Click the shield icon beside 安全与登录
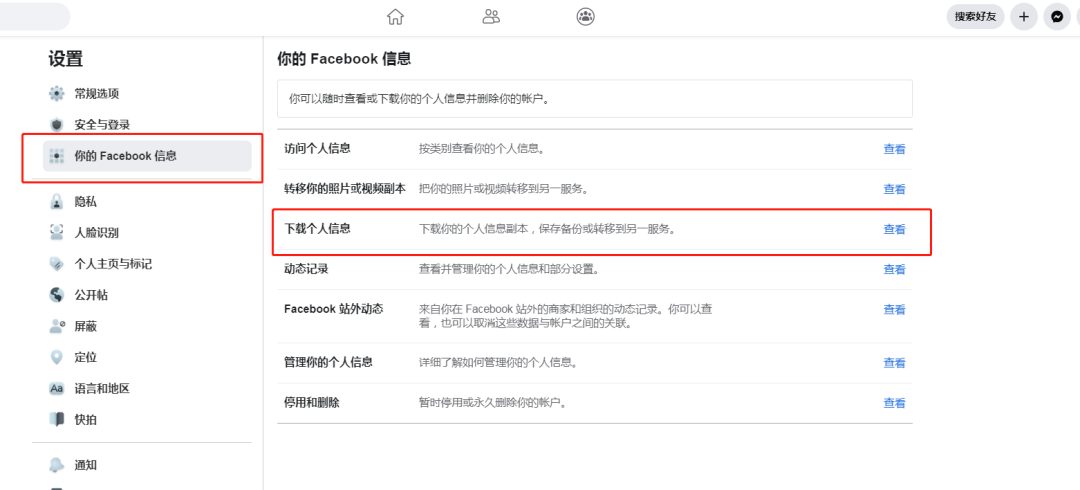Image resolution: width=1080 pixels, height=490 pixels. pyautogui.click(x=56, y=125)
